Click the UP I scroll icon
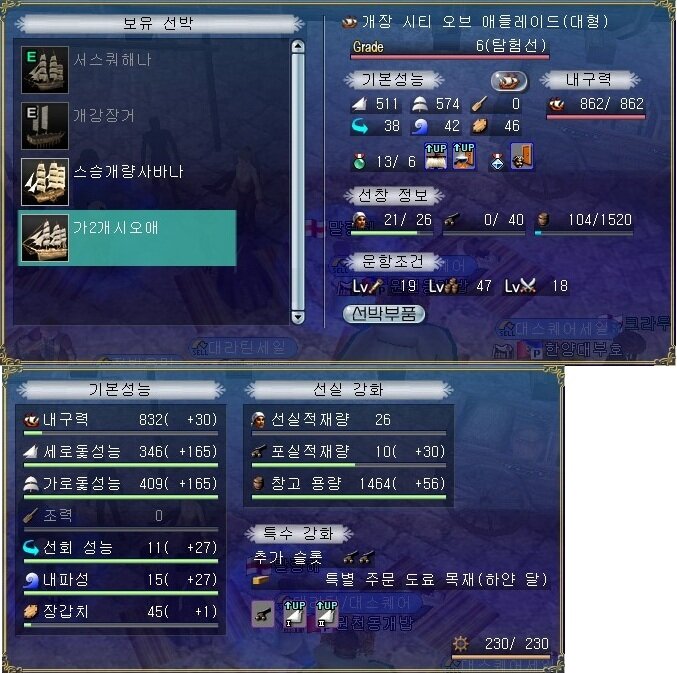This screenshot has height=673, width=677. coord(295,614)
